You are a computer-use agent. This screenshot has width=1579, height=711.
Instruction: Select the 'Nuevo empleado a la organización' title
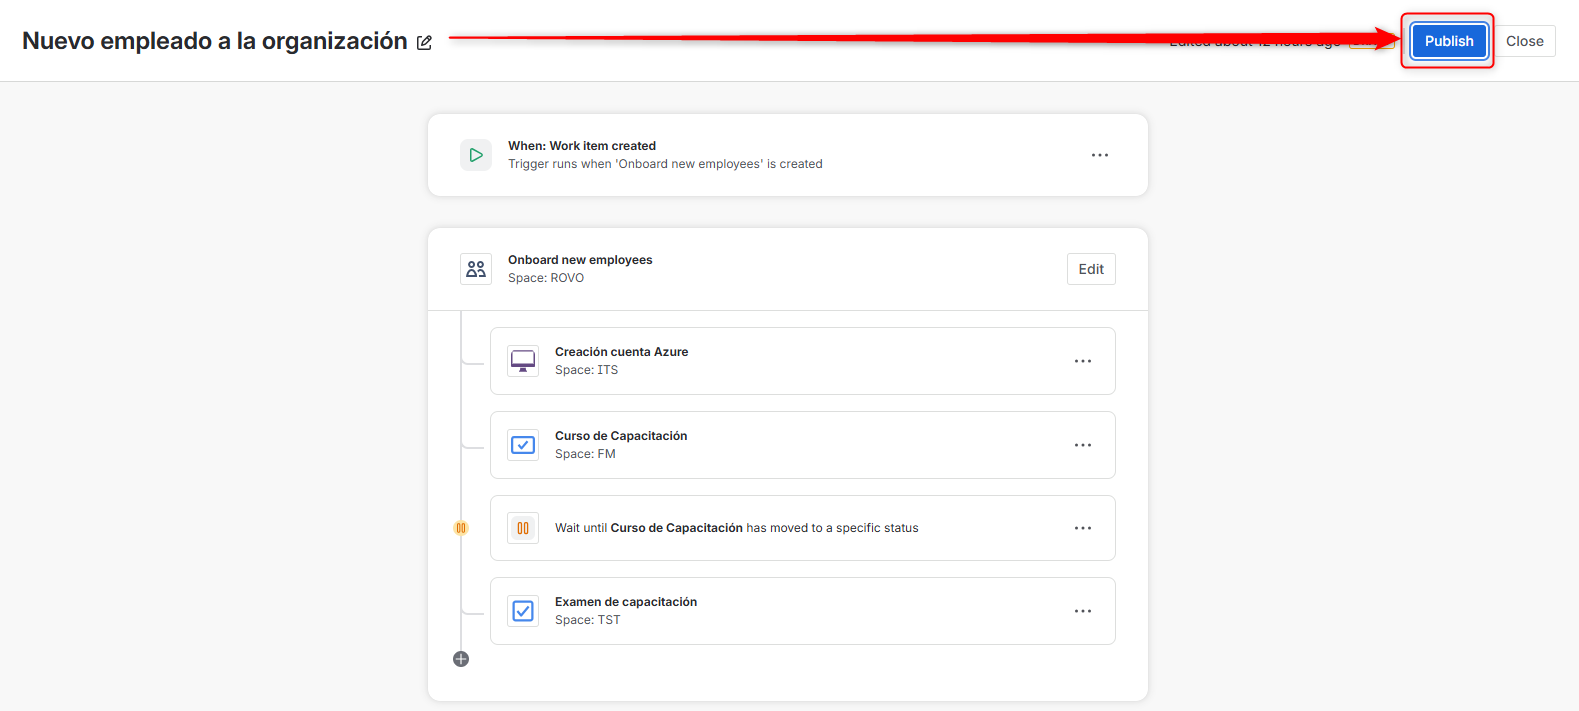(x=214, y=41)
